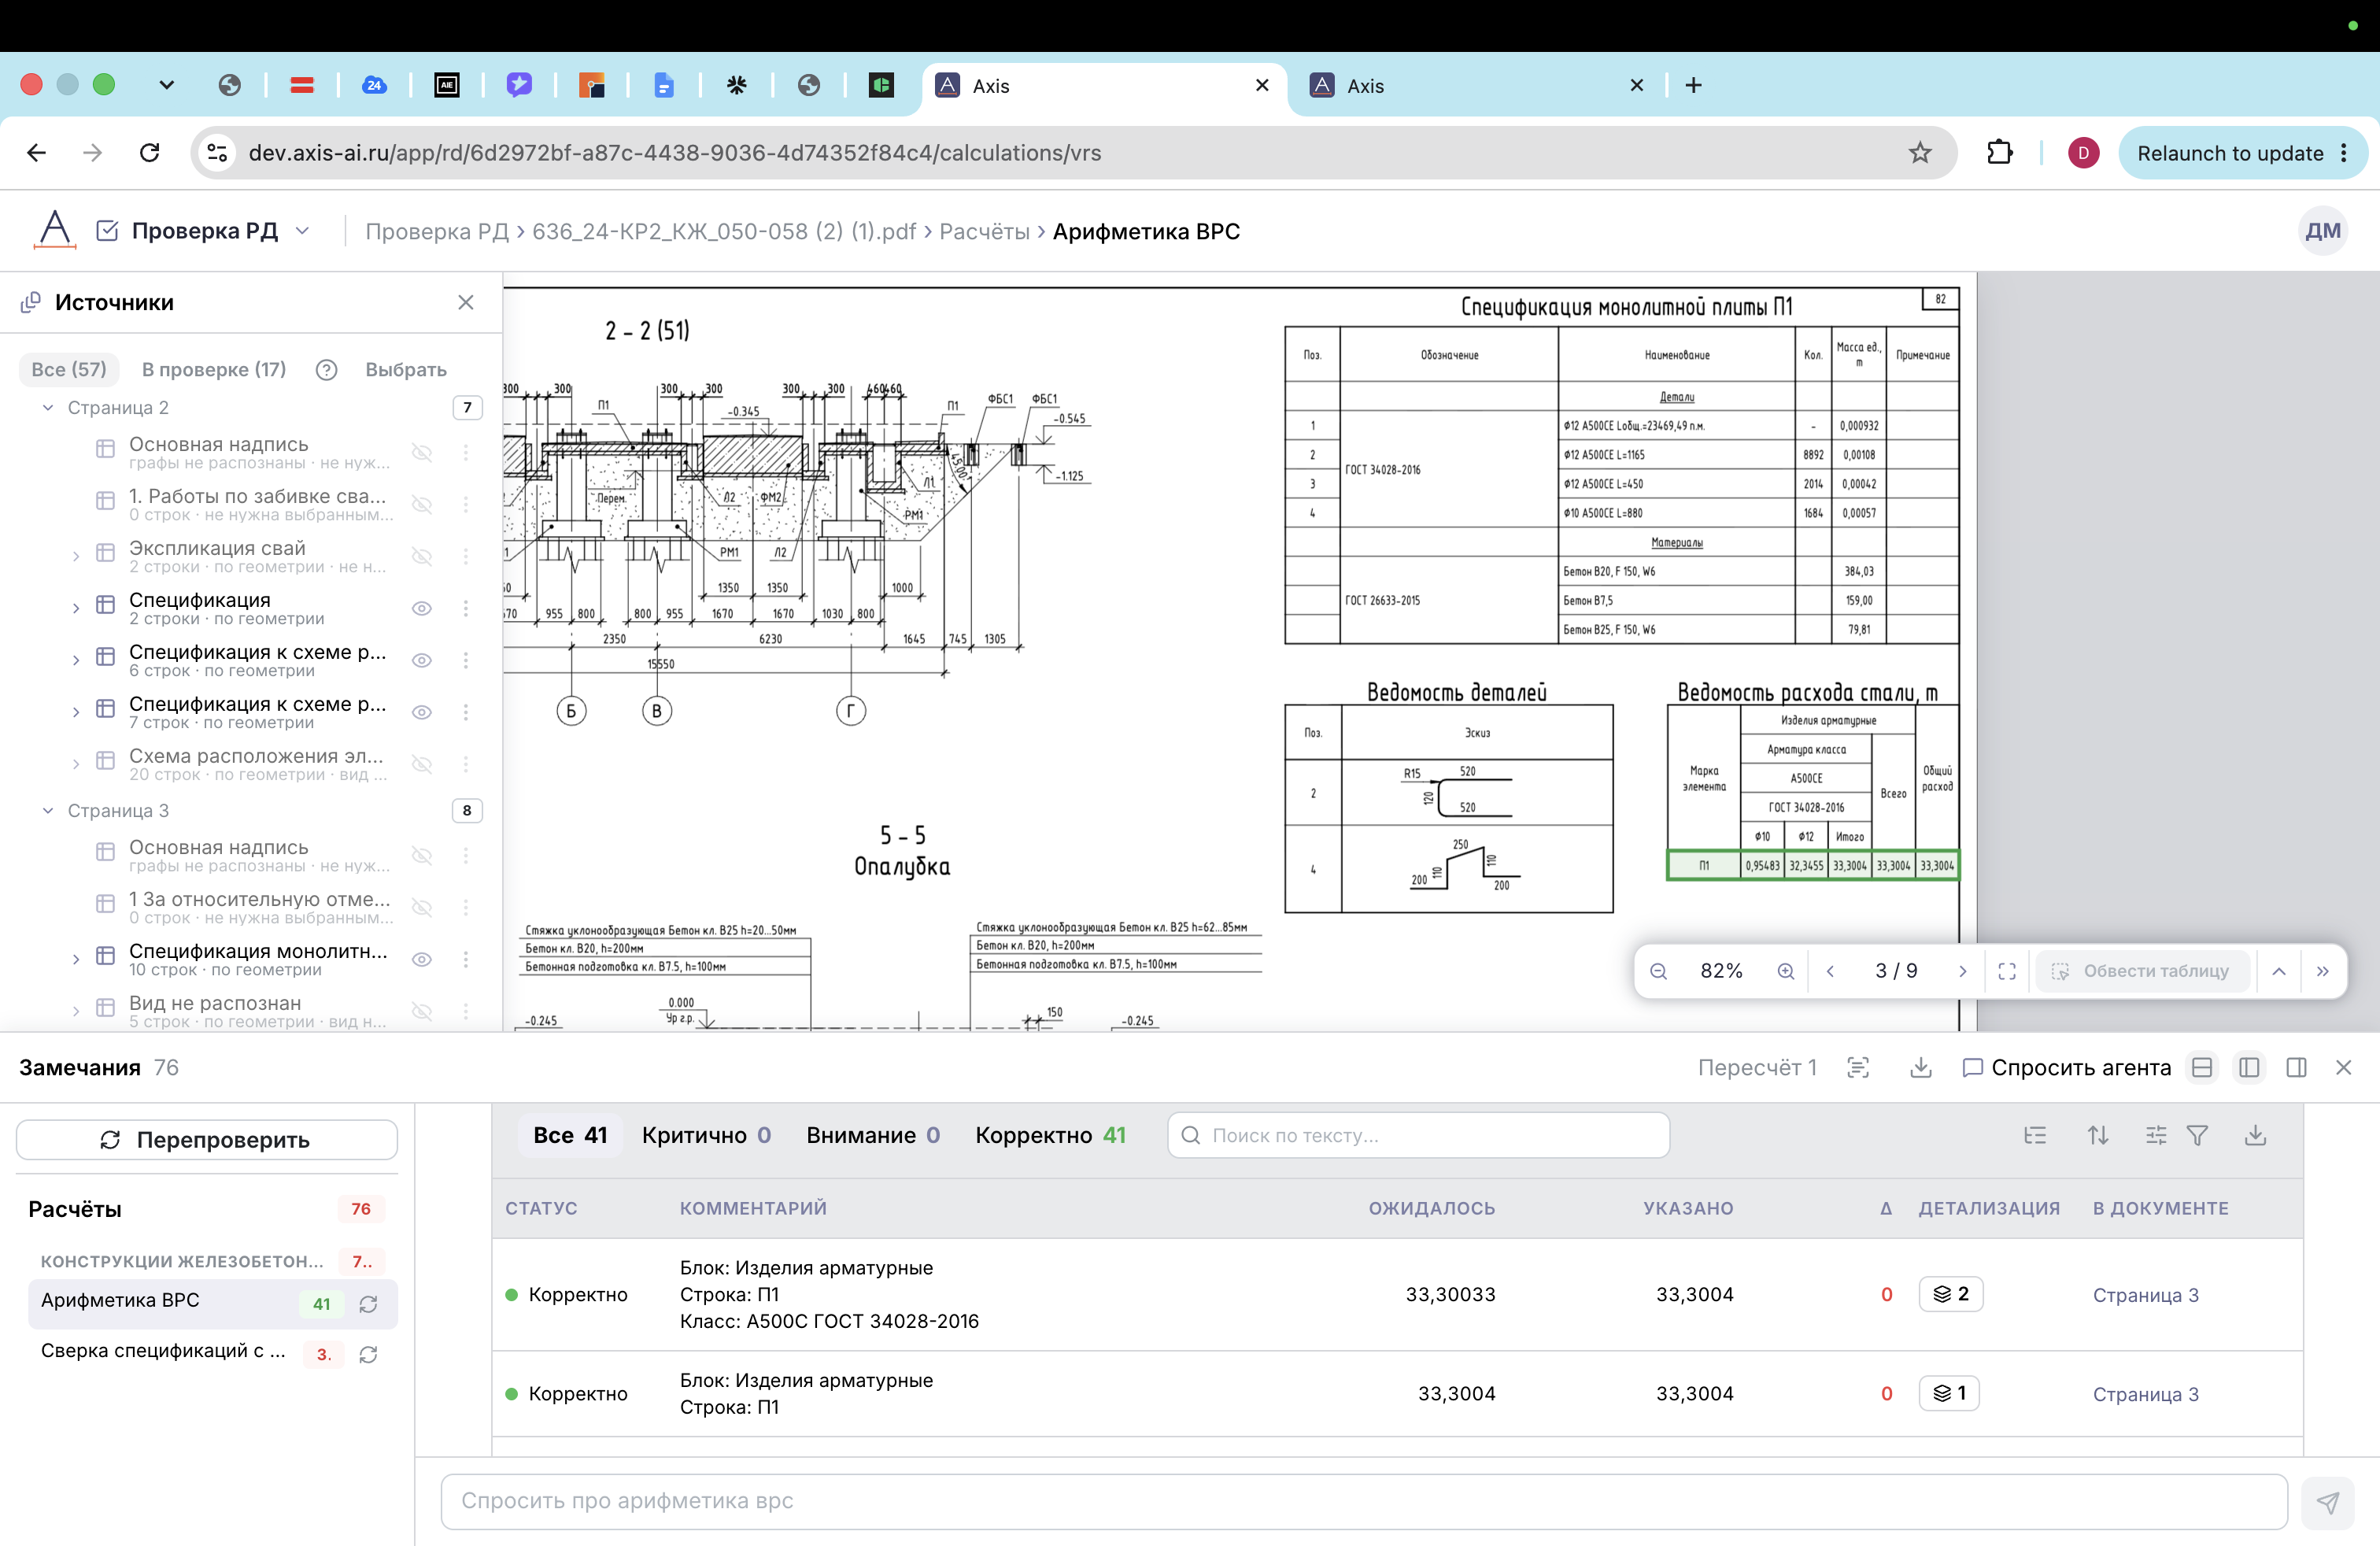This screenshot has width=2380, height=1546.
Task: Enter fullscreen view of the drawing
Action: (2006, 971)
